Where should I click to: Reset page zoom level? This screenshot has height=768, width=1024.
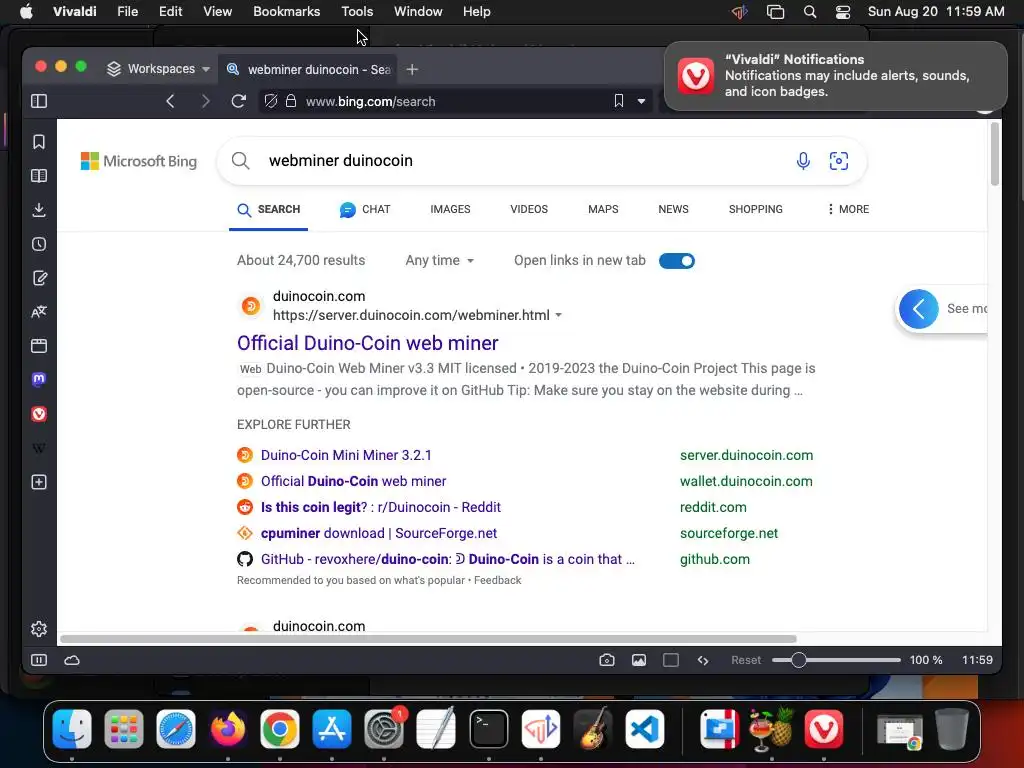tap(746, 660)
